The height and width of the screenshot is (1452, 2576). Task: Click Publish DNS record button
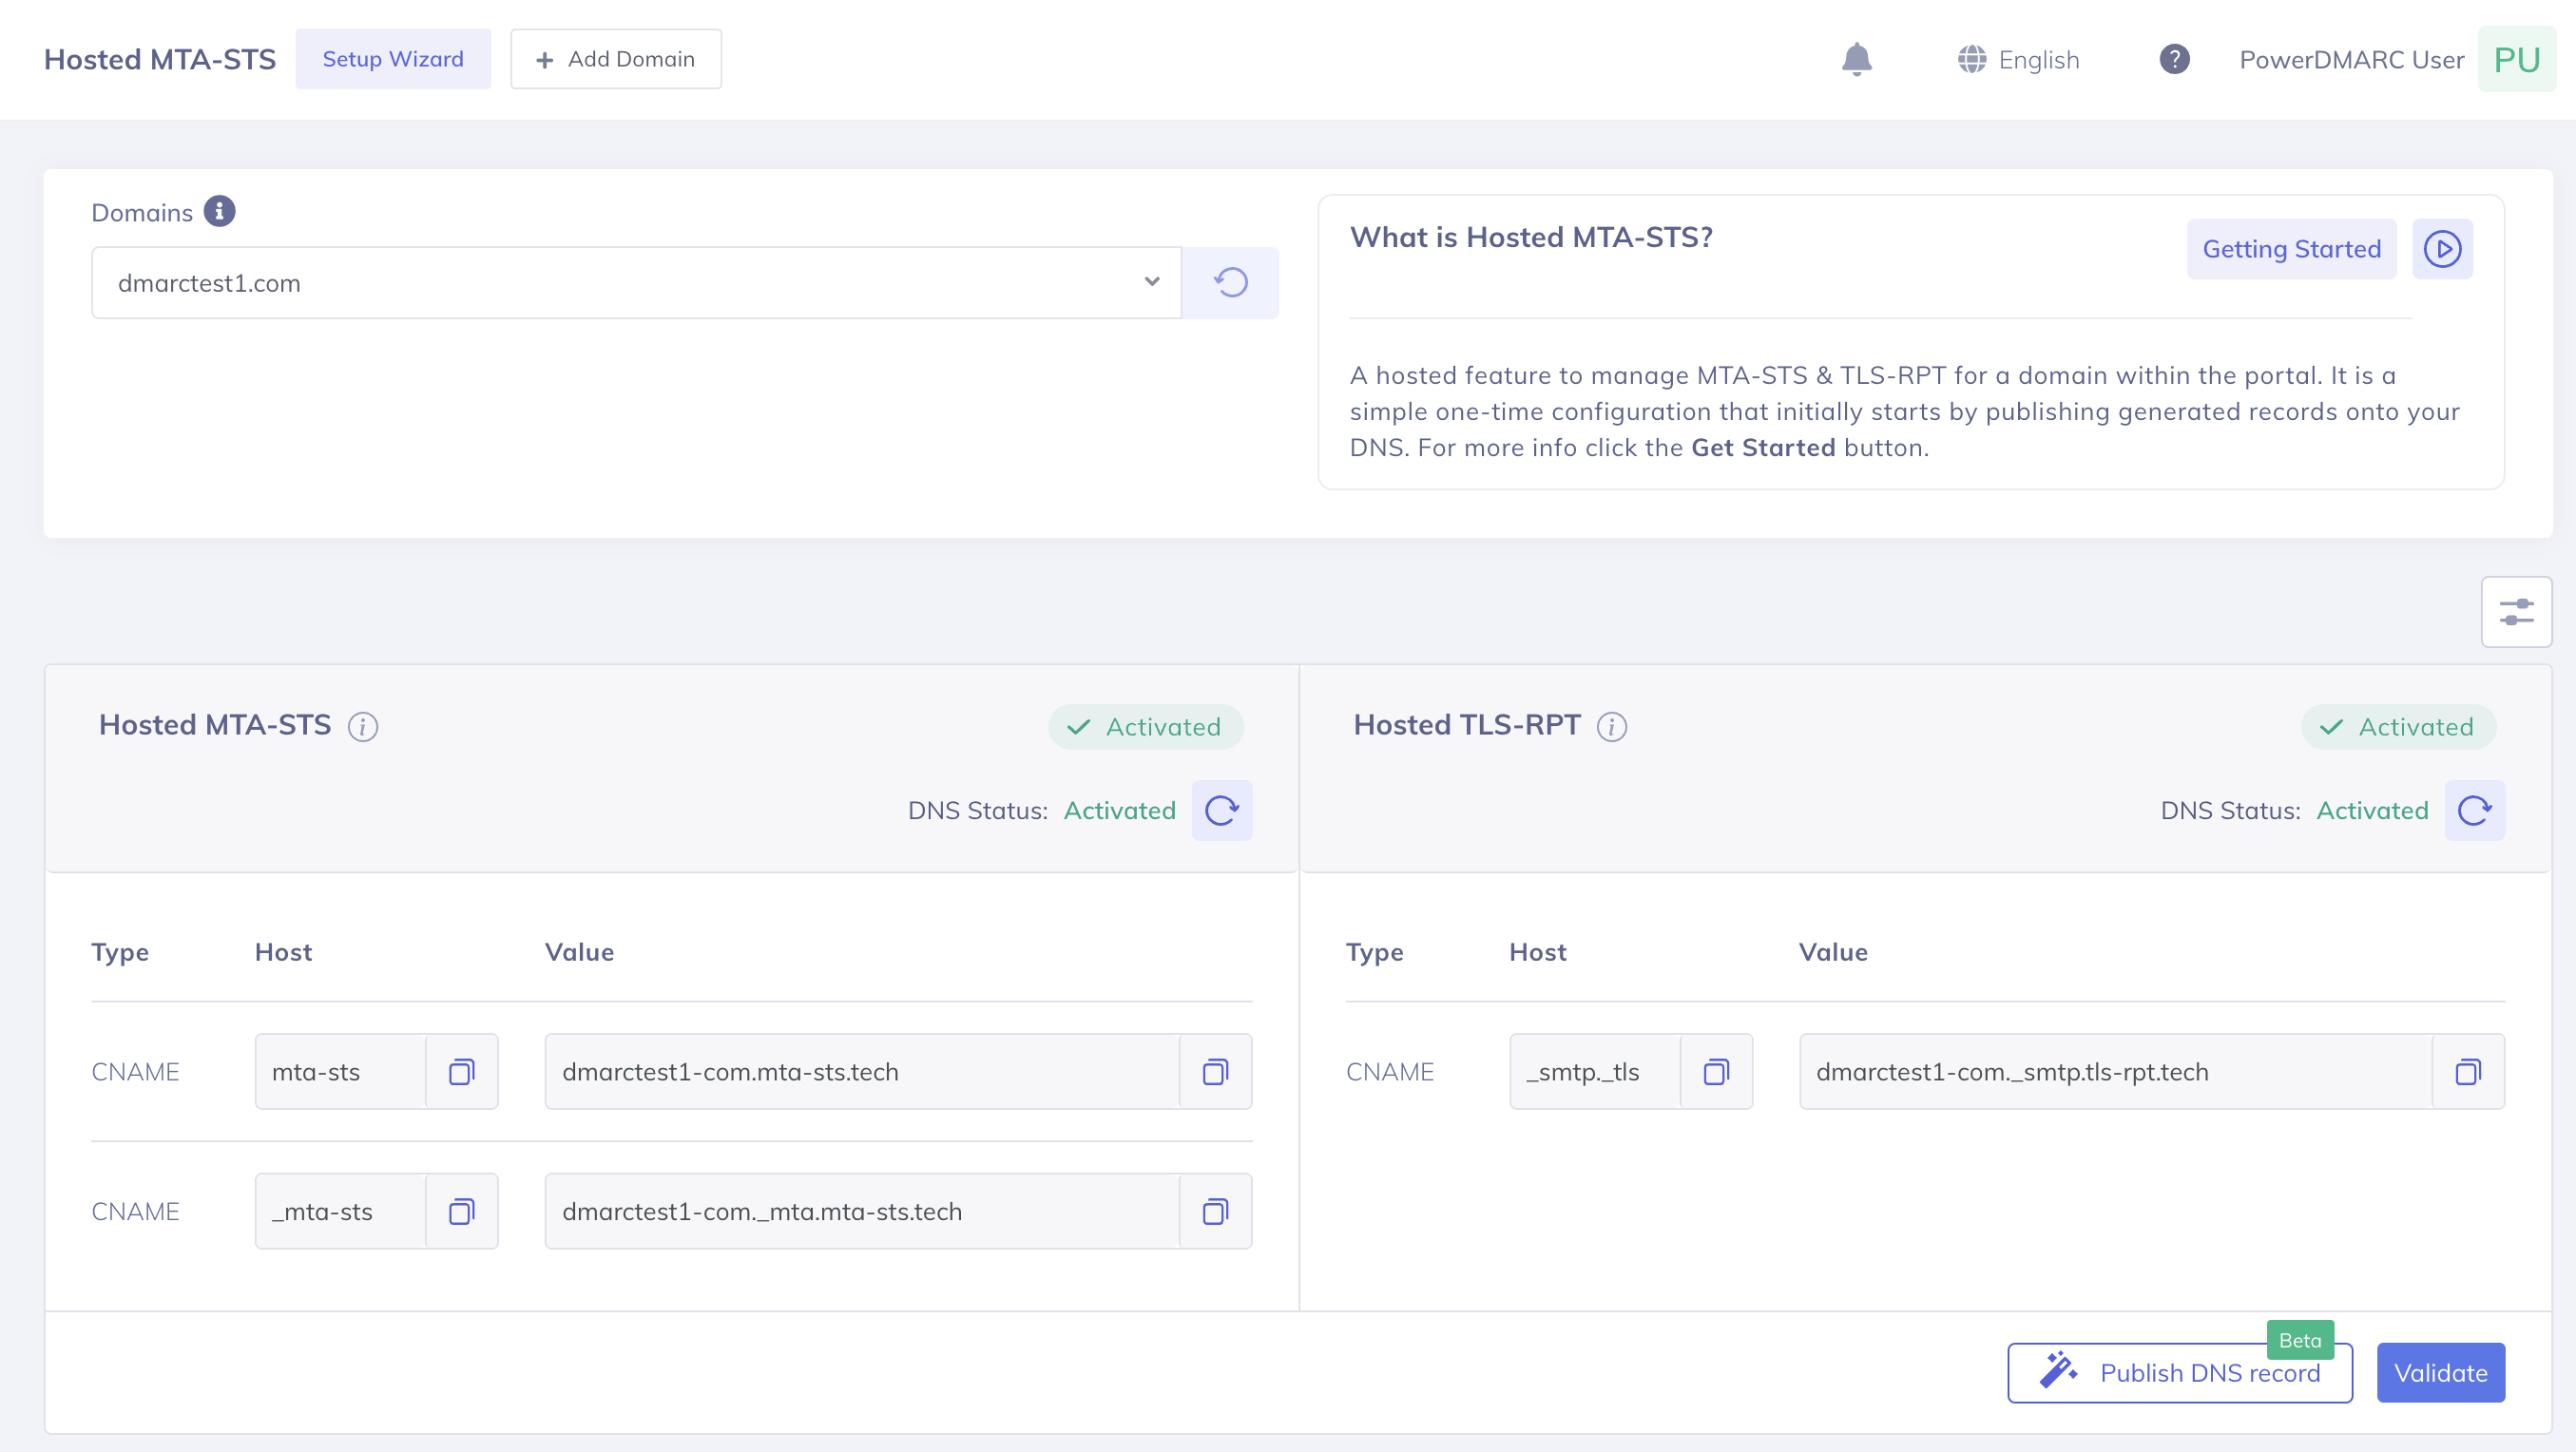tap(2180, 1373)
